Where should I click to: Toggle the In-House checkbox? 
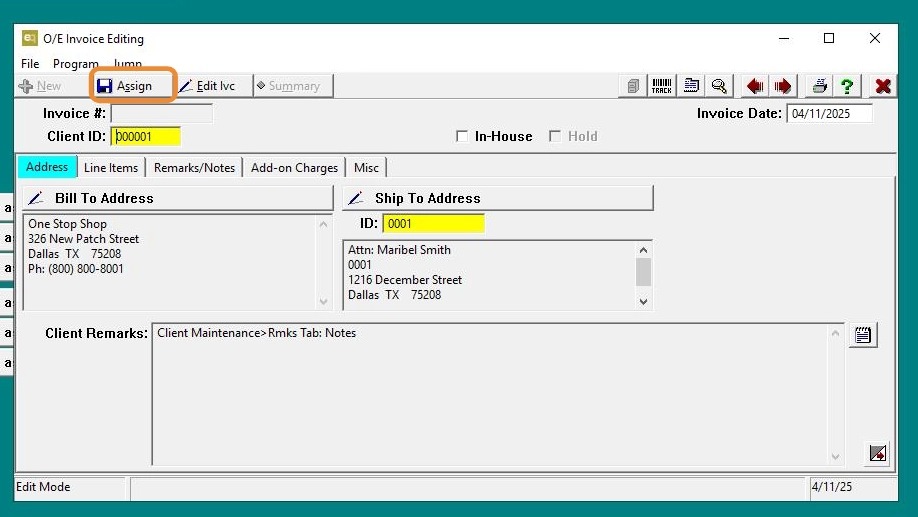462,136
